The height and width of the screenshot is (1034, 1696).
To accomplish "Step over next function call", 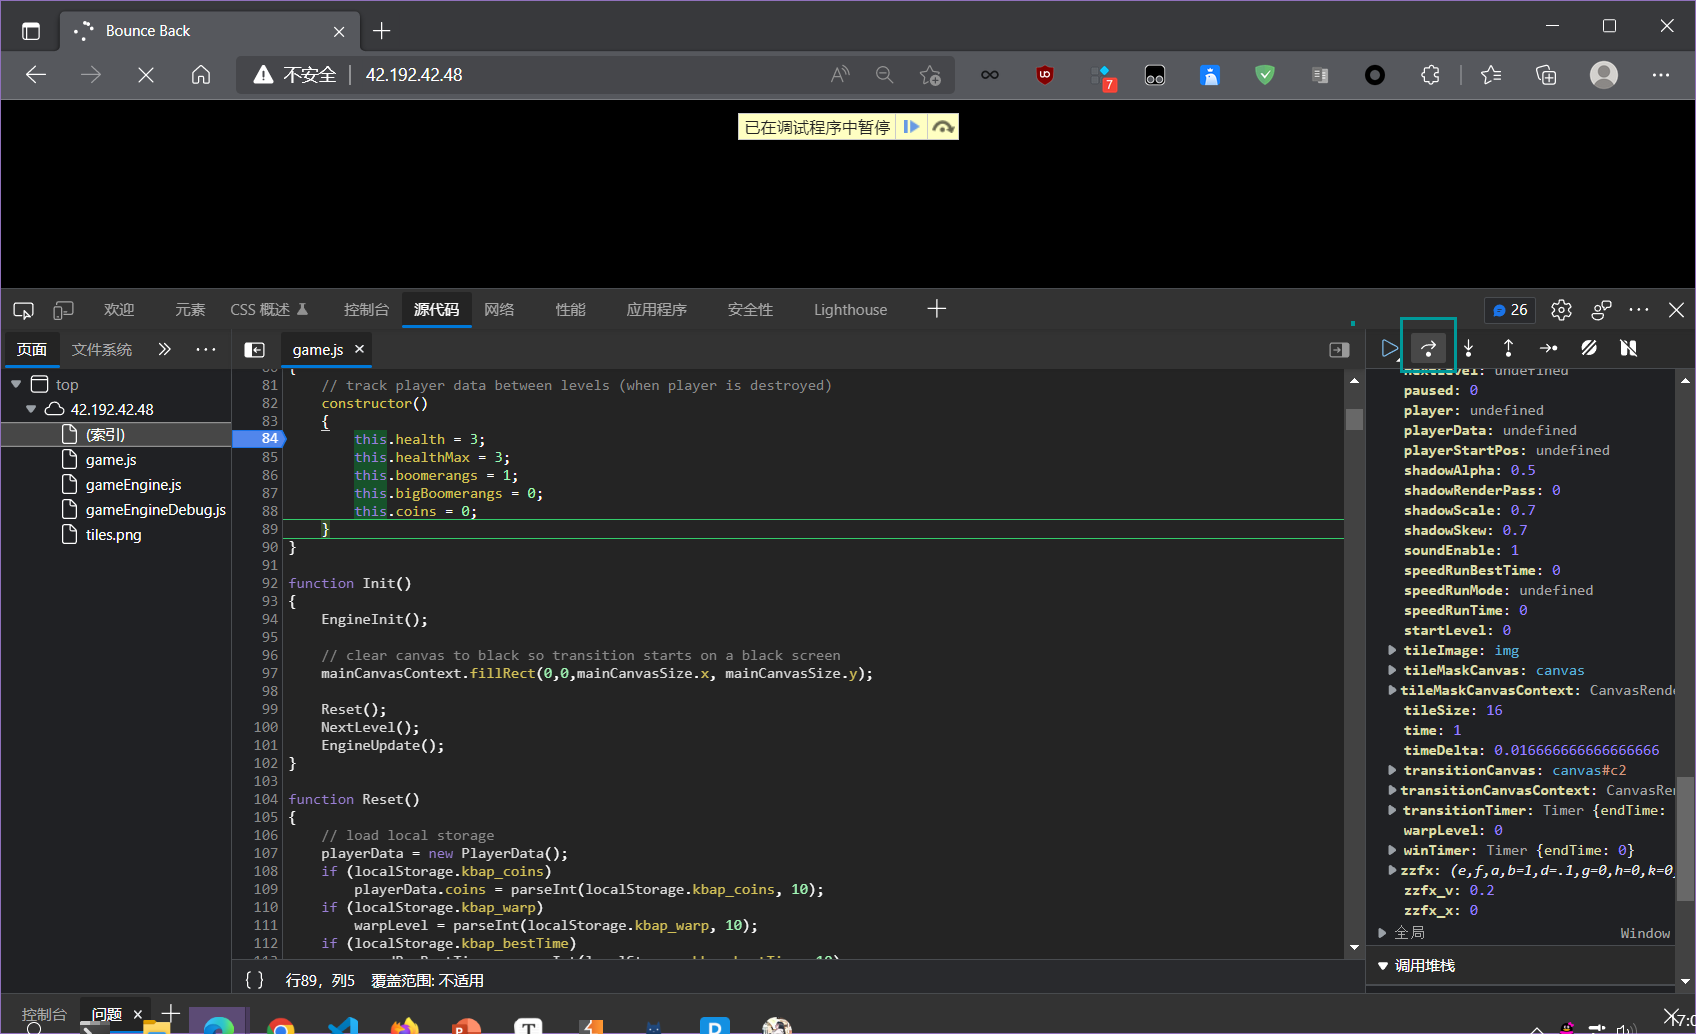I will [1428, 348].
